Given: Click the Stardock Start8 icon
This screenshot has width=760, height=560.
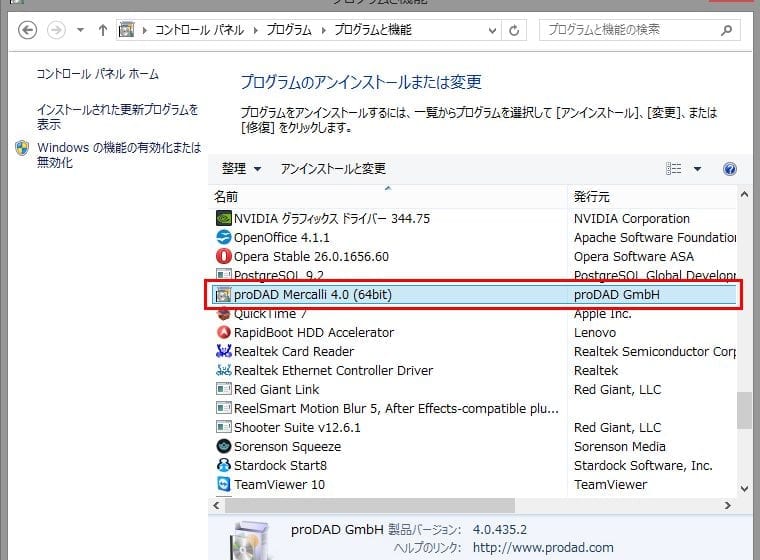Looking at the screenshot, I should click(x=223, y=465).
